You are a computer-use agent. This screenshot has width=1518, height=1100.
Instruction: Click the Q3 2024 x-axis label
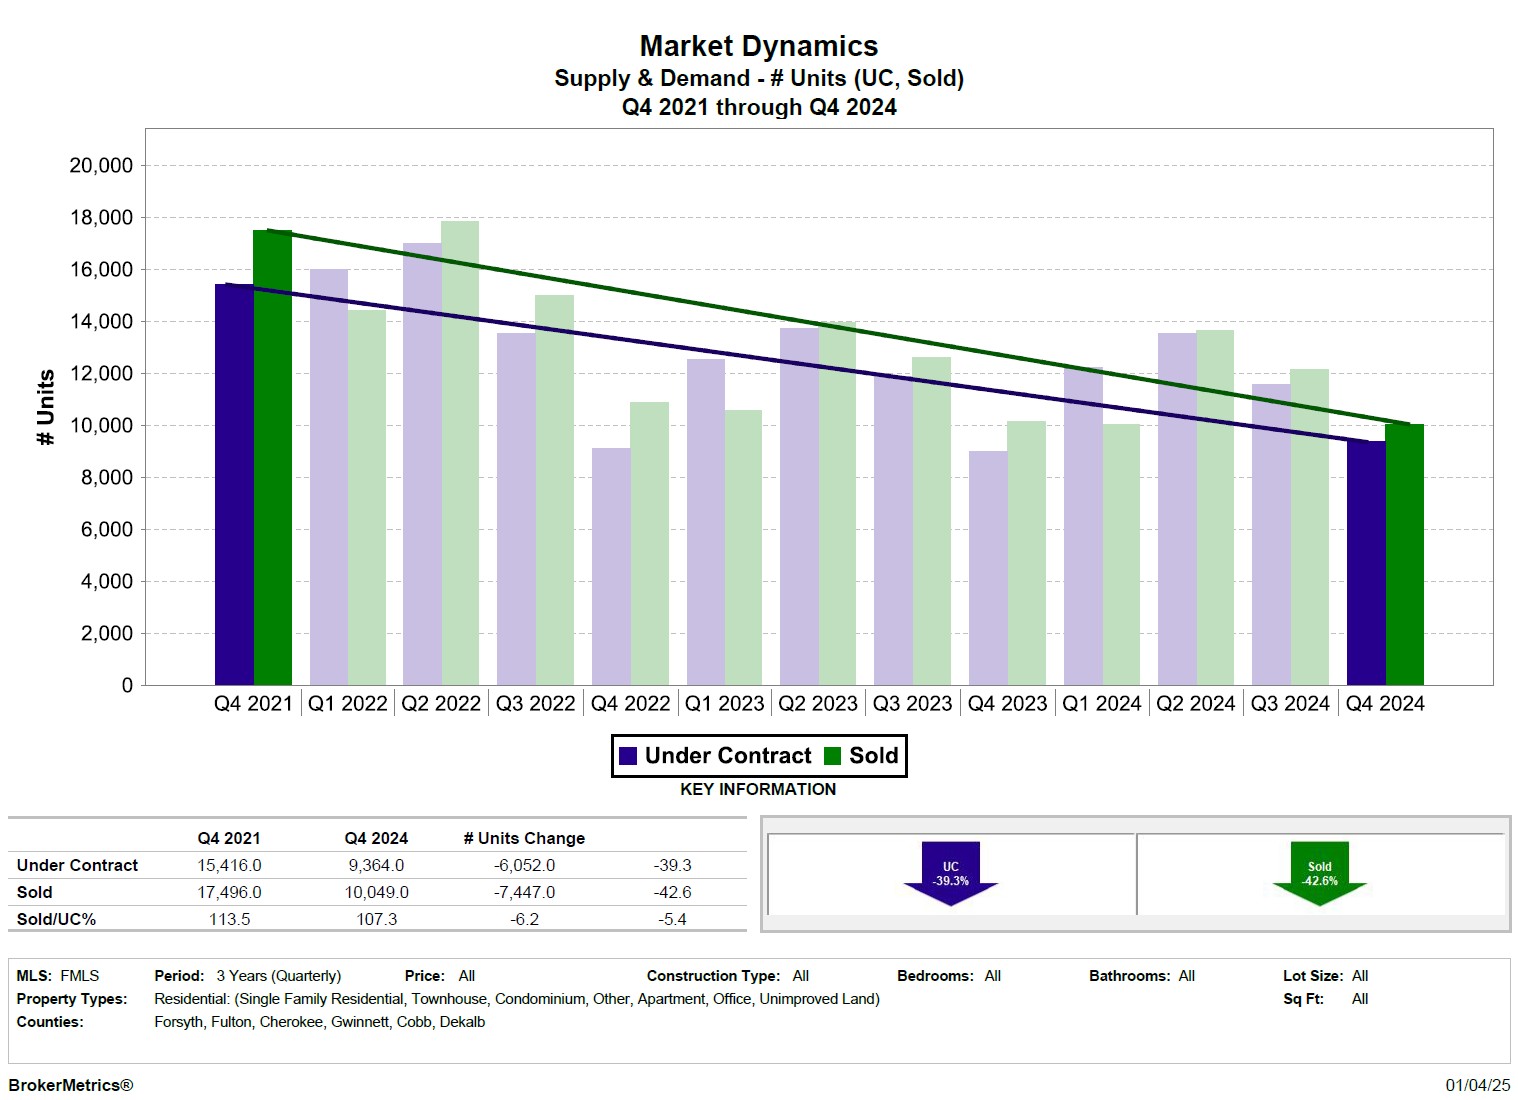(x=1290, y=704)
